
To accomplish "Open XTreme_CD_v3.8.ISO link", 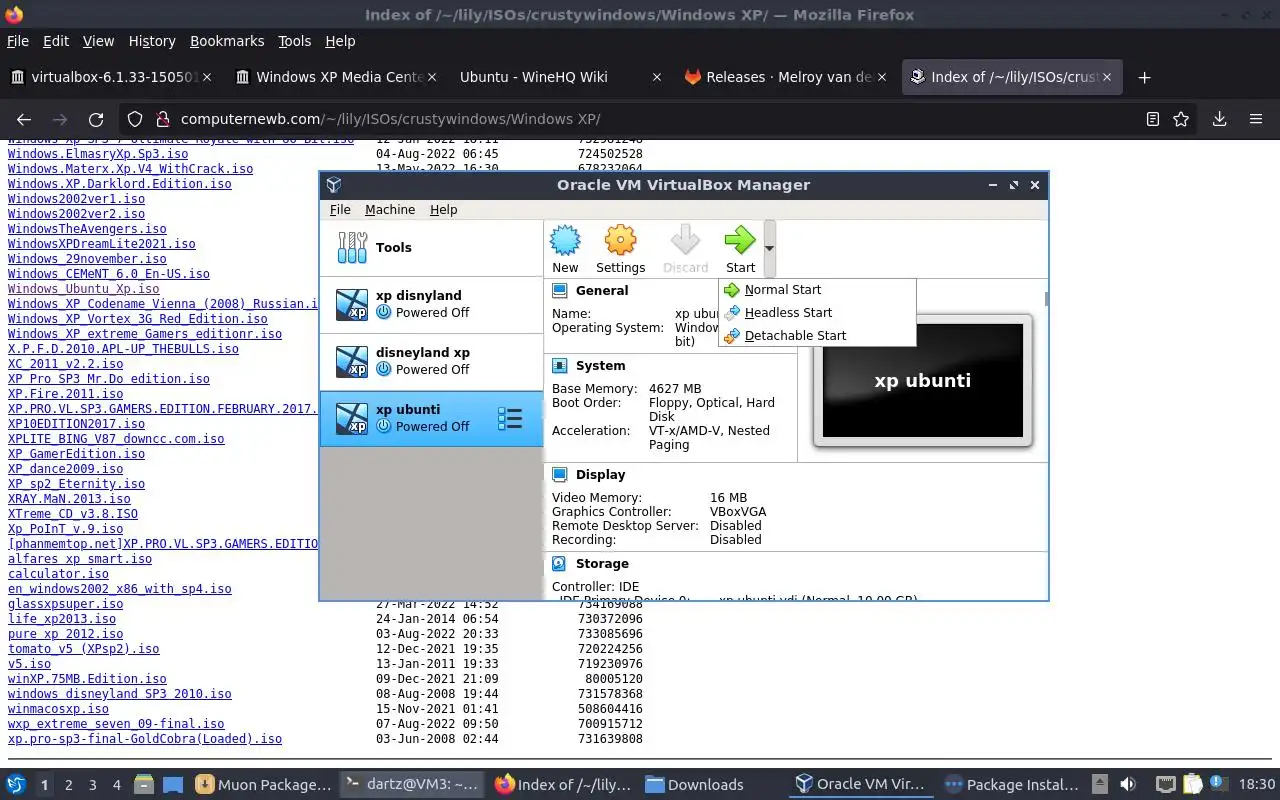I will [x=73, y=514].
